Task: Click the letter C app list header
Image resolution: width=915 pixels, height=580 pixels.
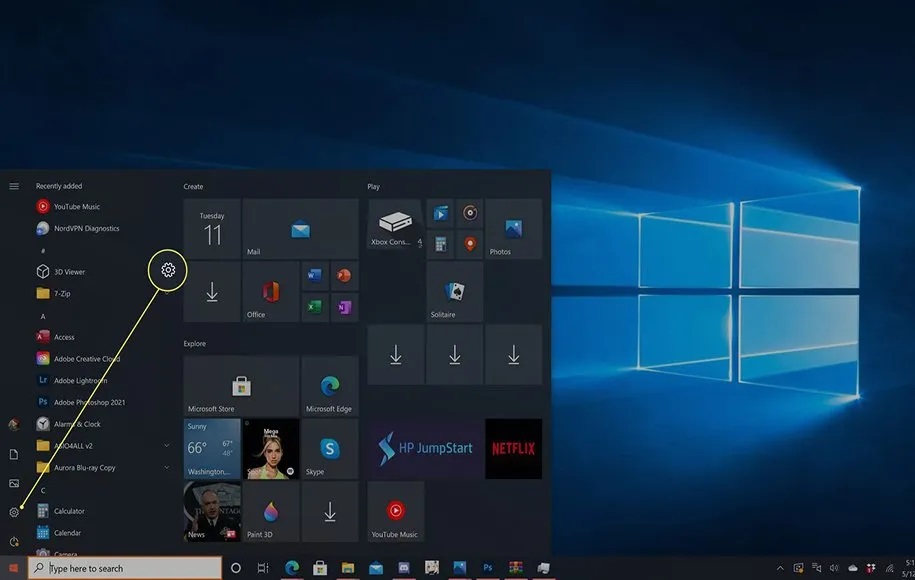Action: 43,490
